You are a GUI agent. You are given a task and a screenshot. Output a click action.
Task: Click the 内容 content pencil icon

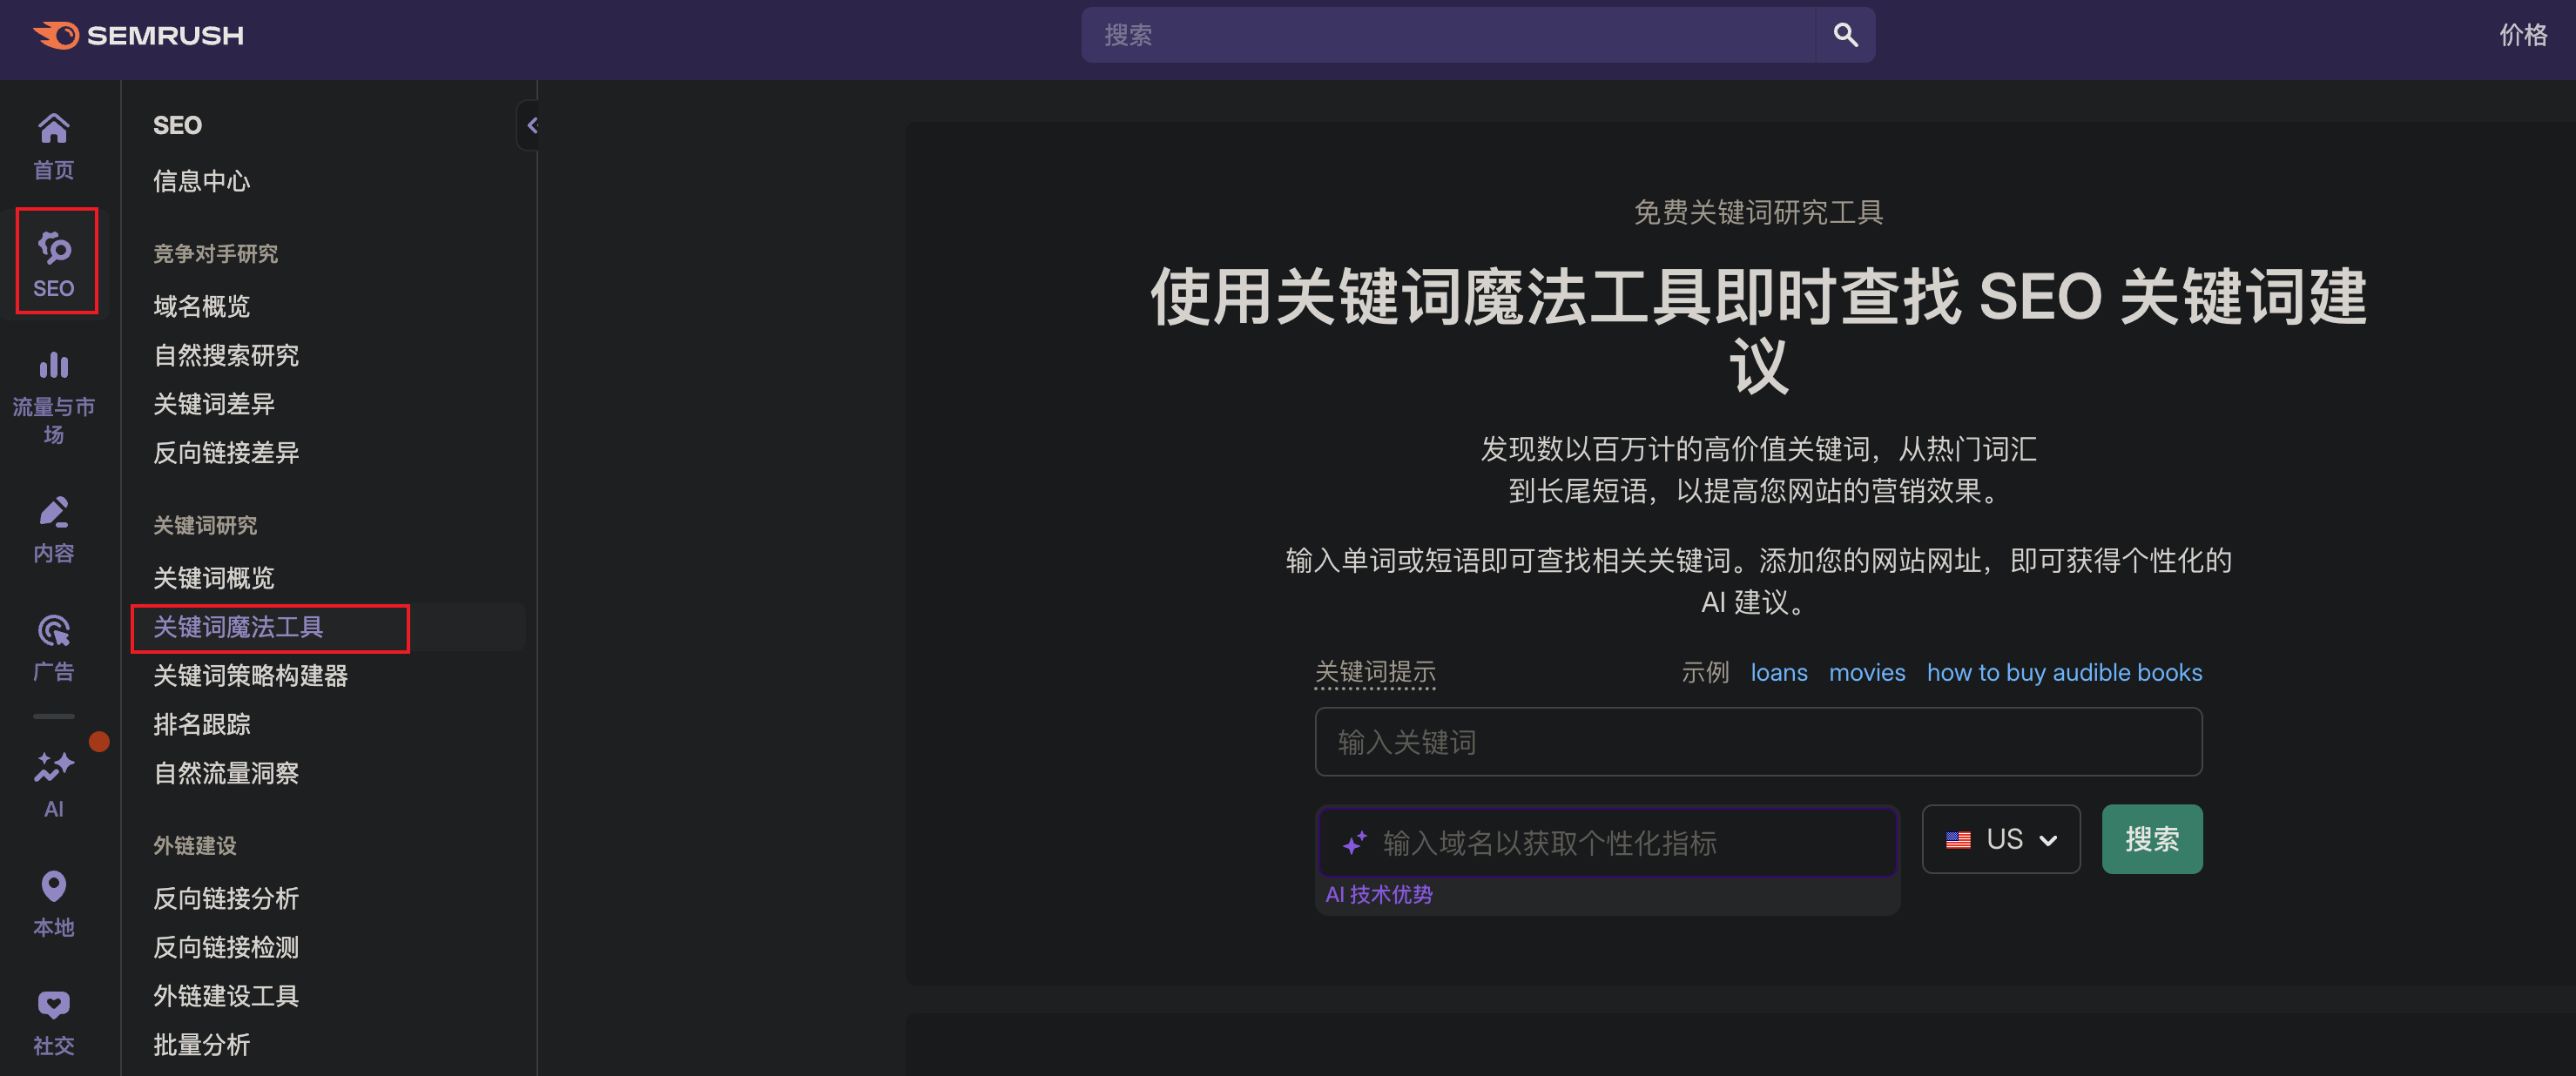click(53, 528)
